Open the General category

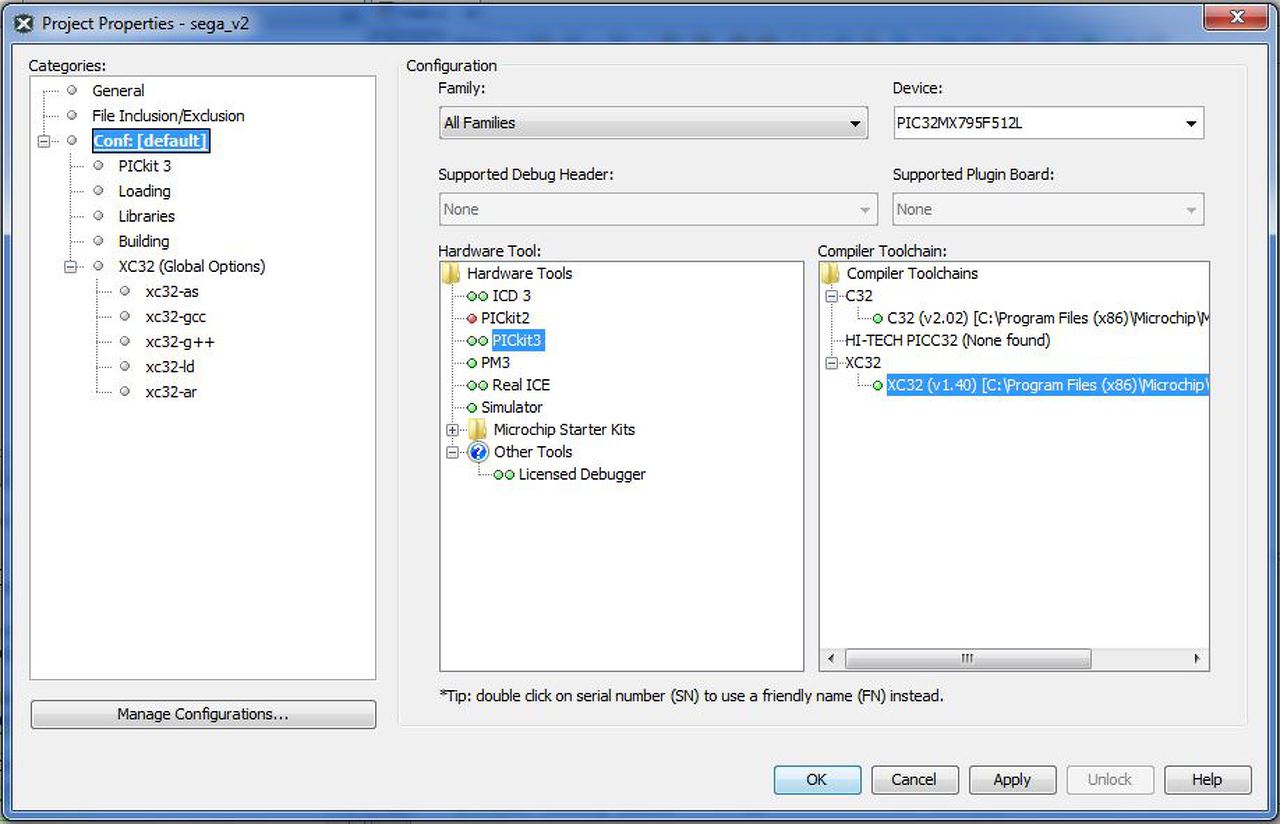point(118,90)
